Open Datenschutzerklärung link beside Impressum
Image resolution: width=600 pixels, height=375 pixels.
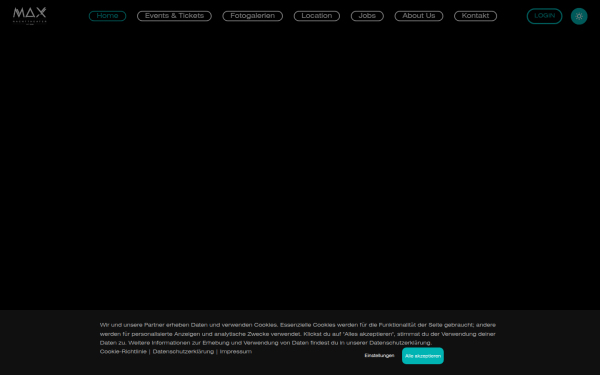coord(183,352)
